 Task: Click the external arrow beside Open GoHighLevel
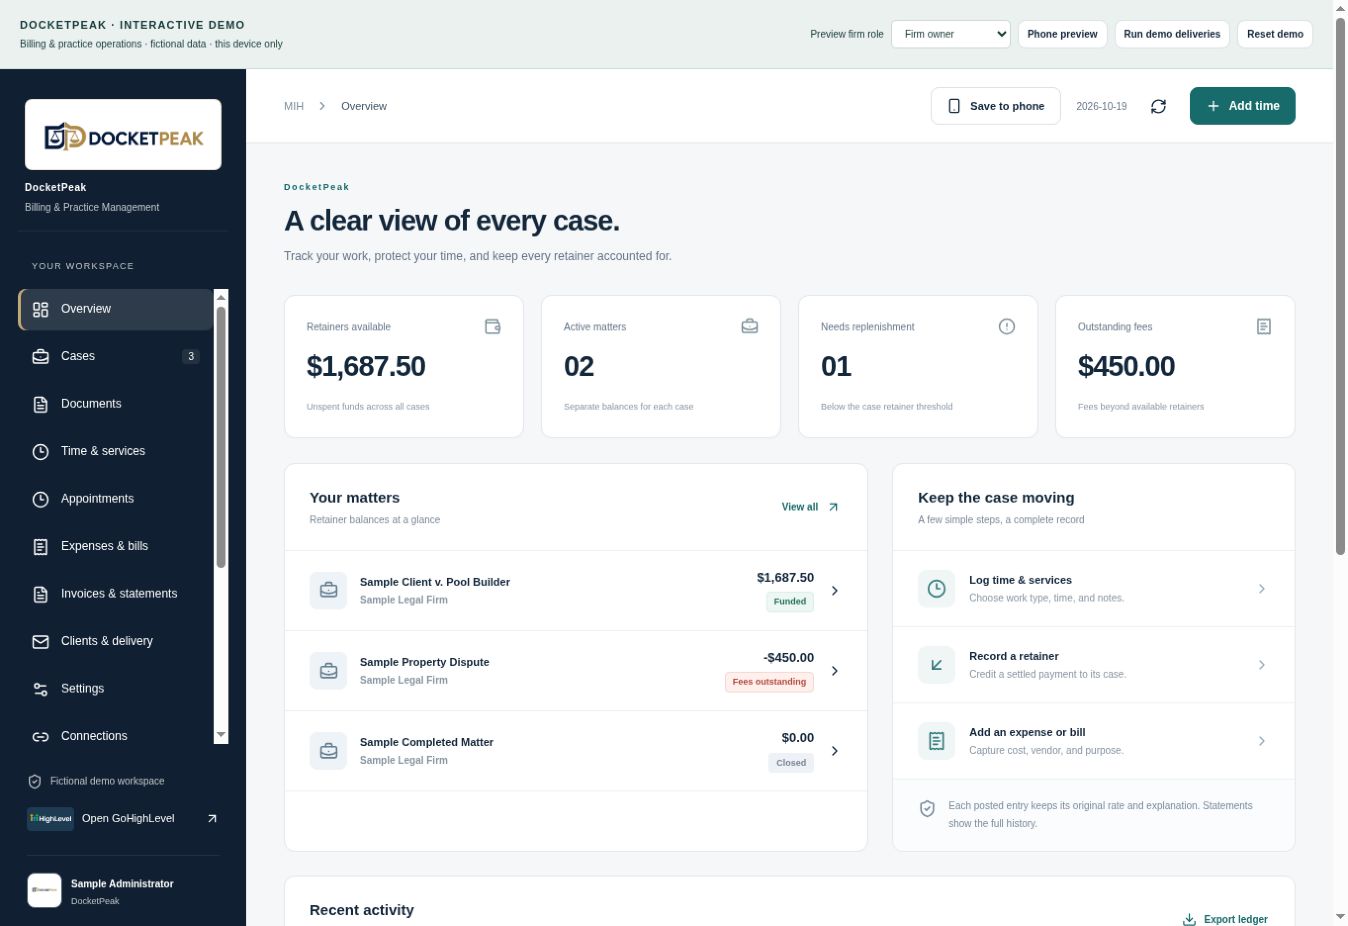212,818
